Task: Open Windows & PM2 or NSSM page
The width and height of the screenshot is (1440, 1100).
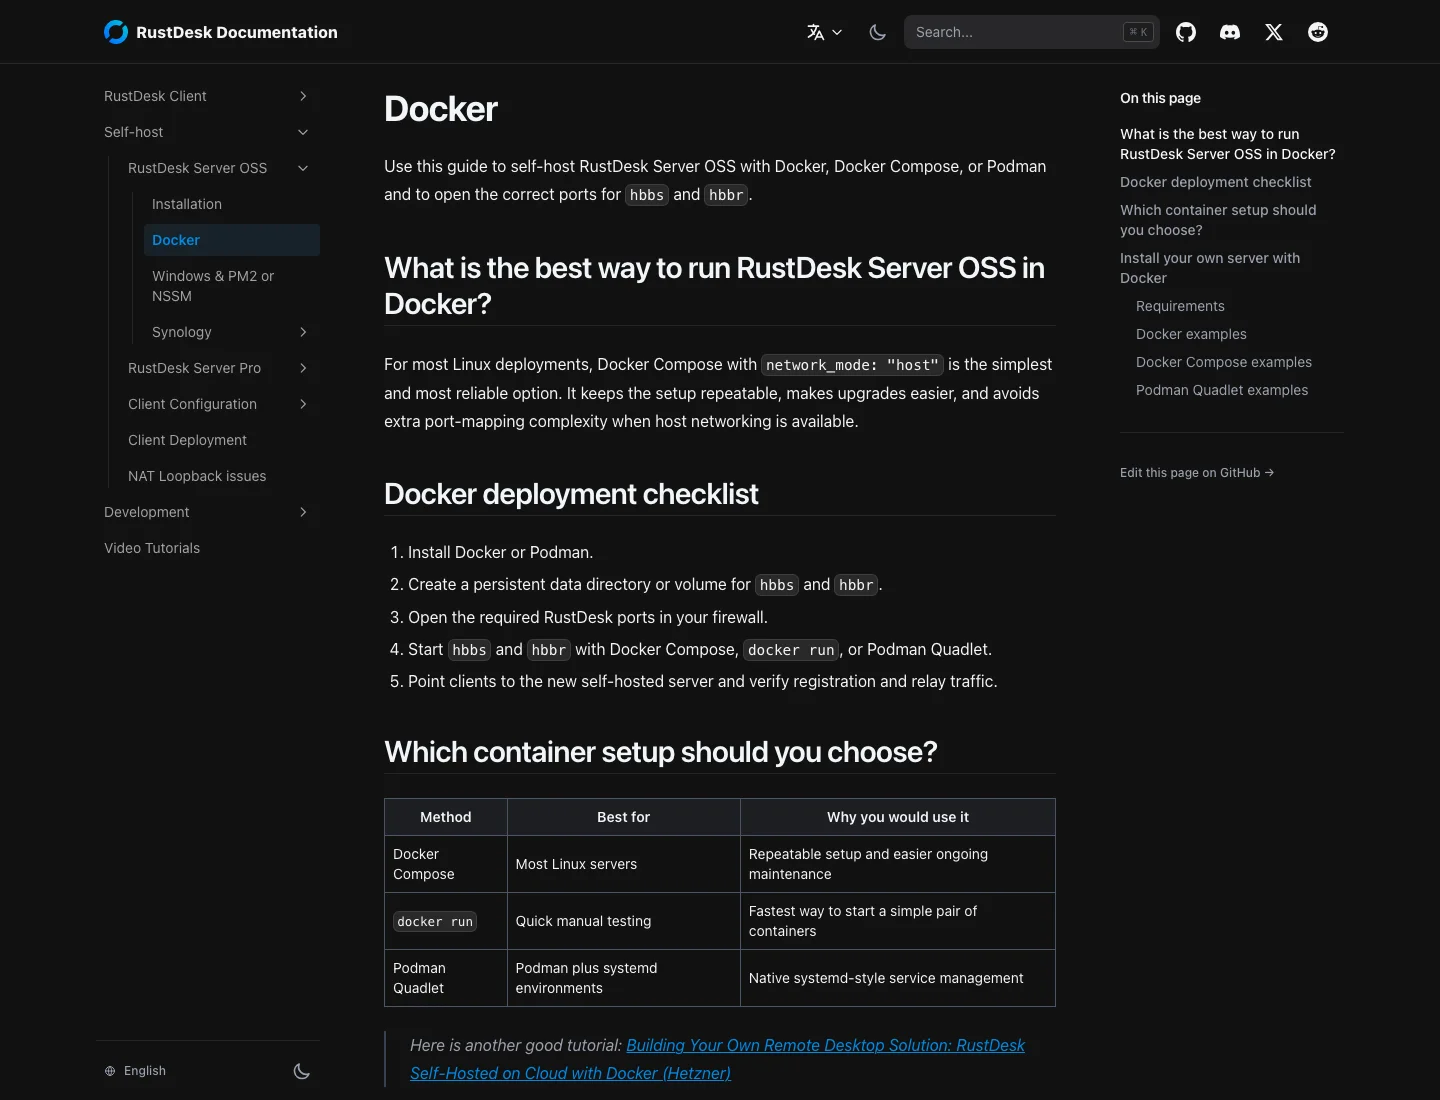Action: tap(232, 286)
